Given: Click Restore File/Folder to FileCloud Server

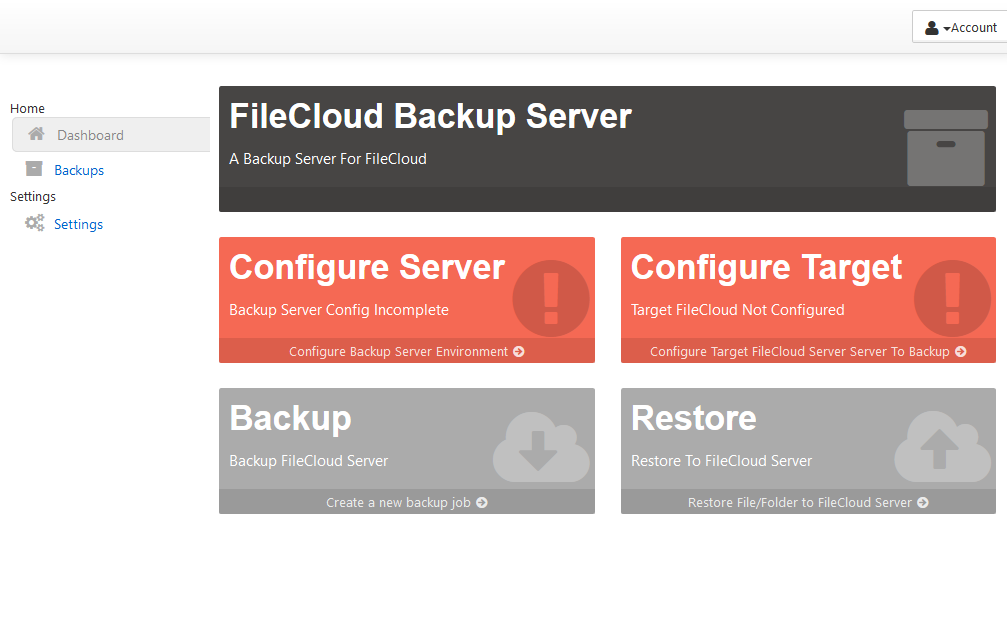Looking at the screenshot, I should coord(807,502).
